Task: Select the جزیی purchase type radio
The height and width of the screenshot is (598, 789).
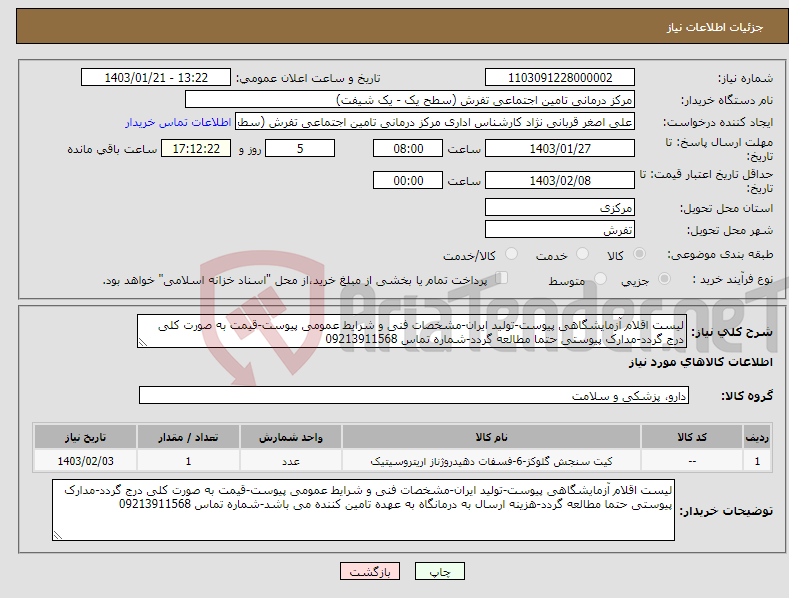Action: [664, 279]
